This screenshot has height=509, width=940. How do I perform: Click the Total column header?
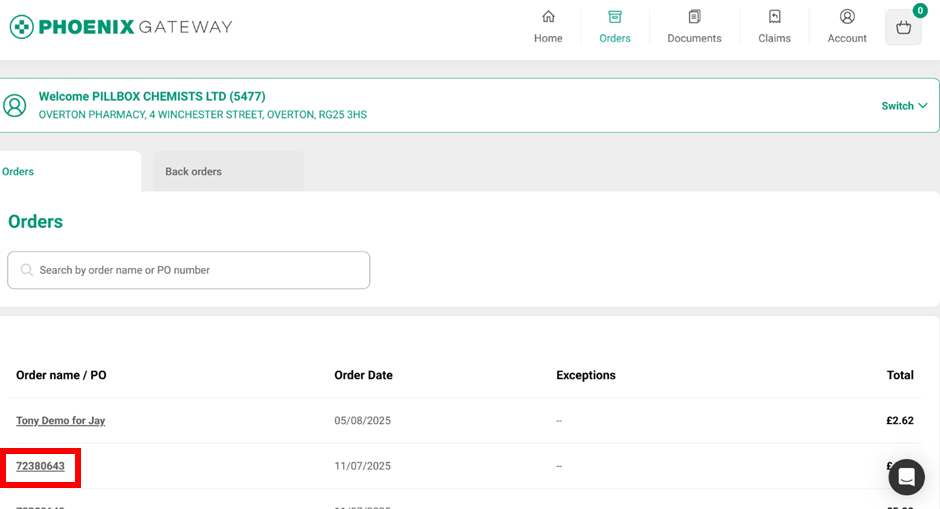coord(899,376)
